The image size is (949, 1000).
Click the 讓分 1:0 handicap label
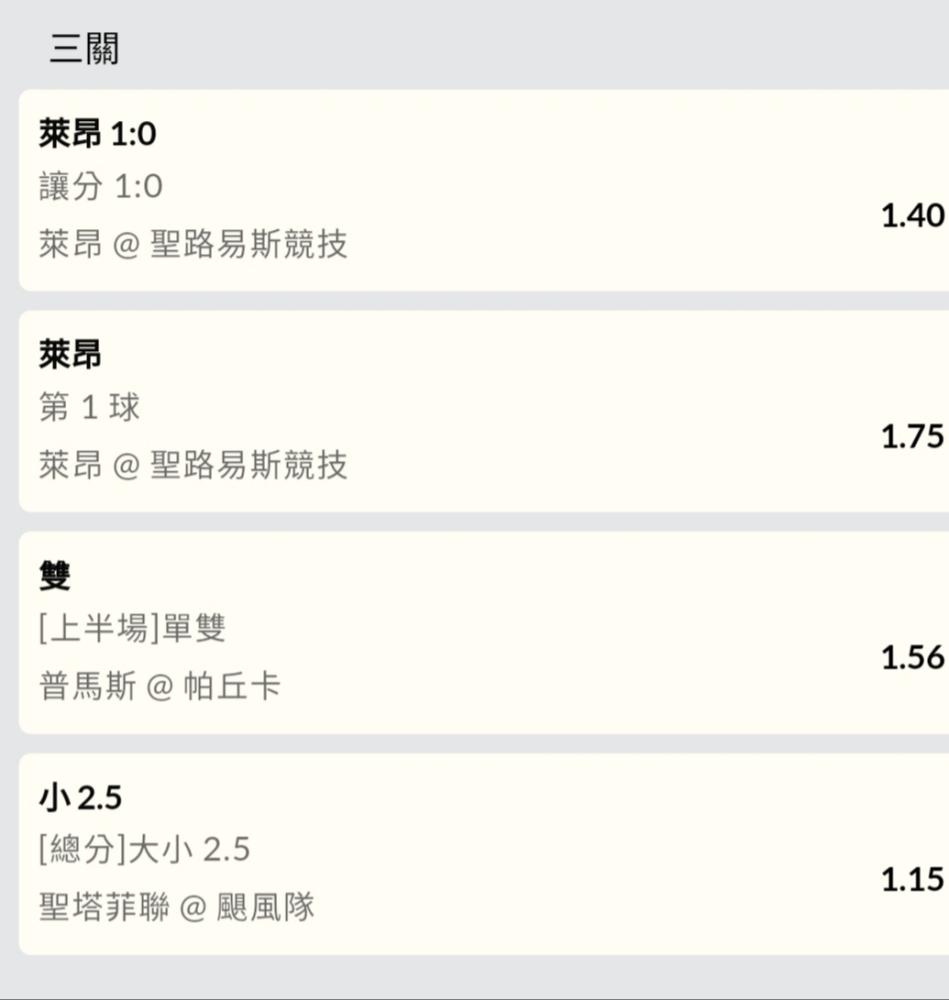point(100,187)
